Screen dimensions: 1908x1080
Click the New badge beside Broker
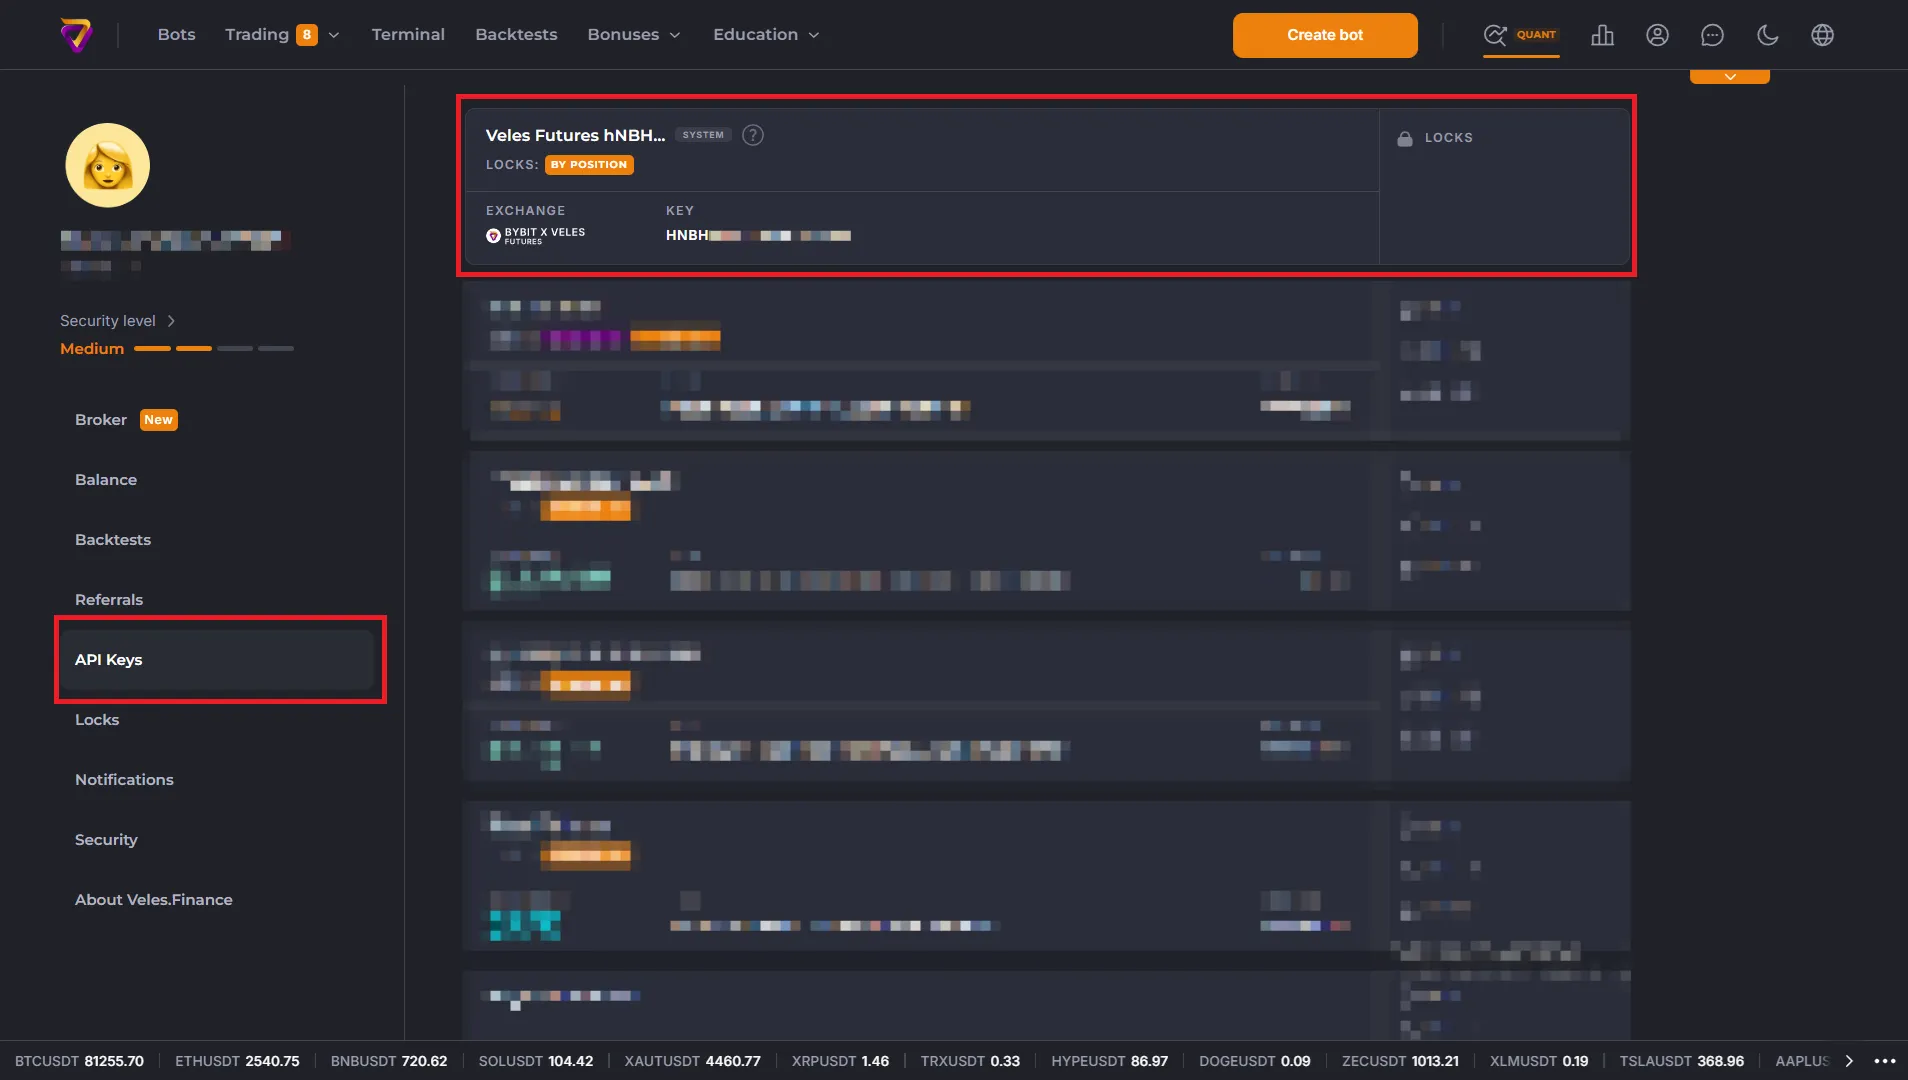pos(158,420)
